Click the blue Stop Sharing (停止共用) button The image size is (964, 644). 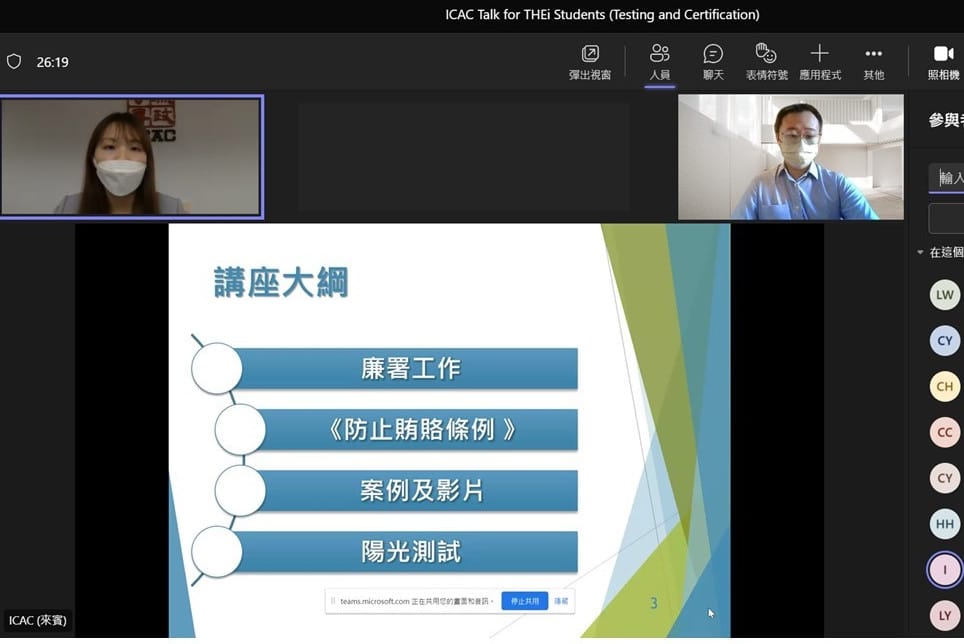[524, 601]
